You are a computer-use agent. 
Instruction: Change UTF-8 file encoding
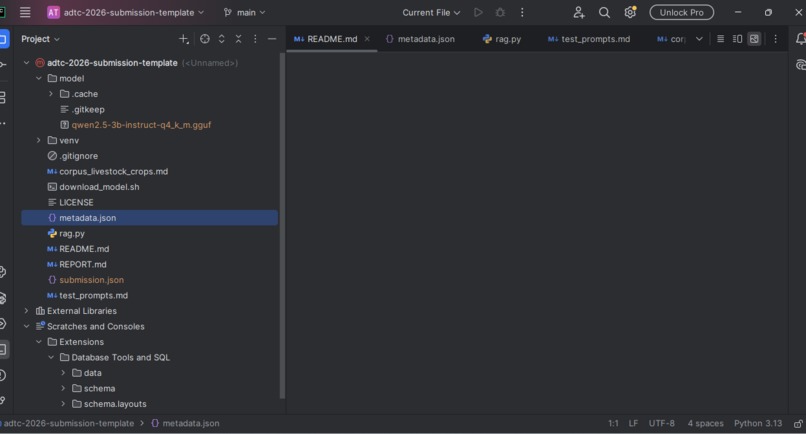coord(662,423)
